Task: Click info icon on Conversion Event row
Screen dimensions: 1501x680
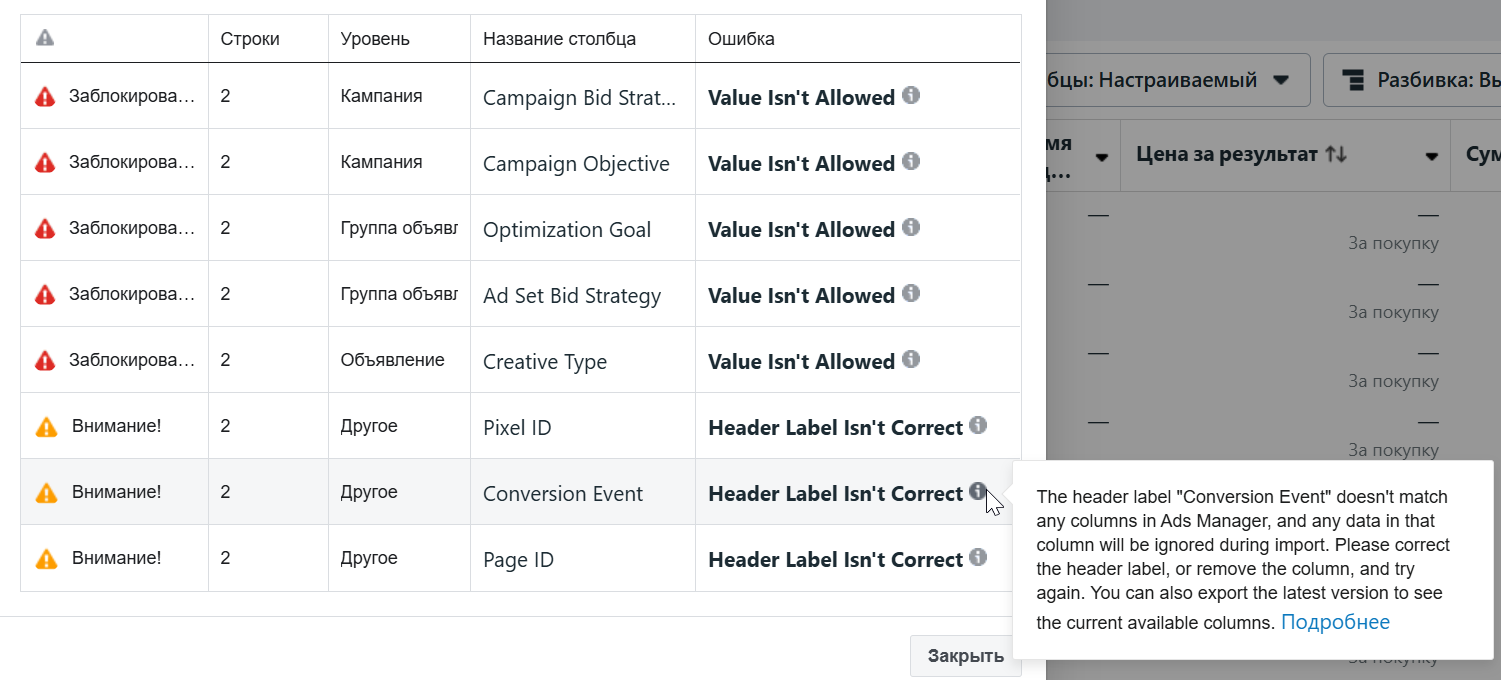Action: pyautogui.click(x=978, y=491)
